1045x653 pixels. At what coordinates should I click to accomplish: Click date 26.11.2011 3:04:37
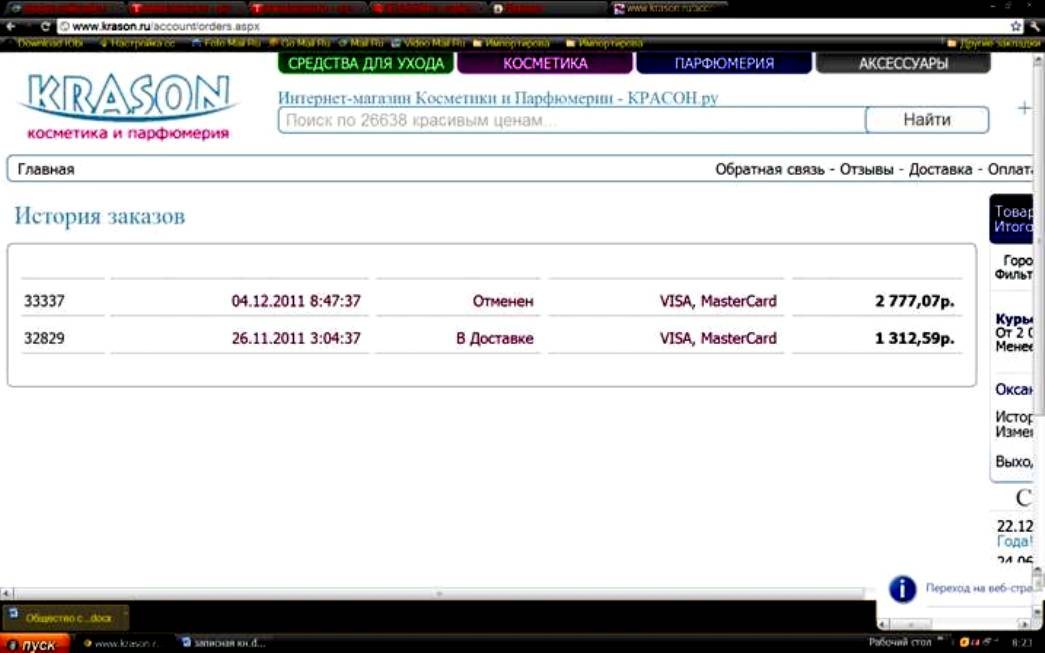pyautogui.click(x=296, y=338)
